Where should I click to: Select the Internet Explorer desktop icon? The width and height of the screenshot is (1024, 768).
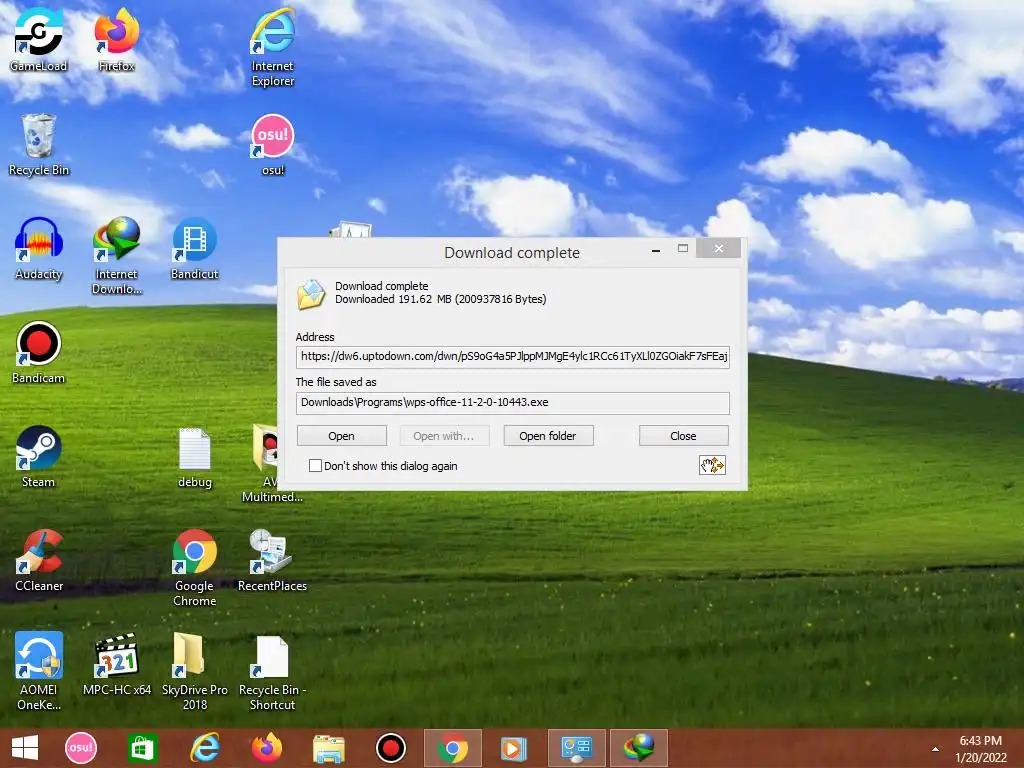[273, 47]
